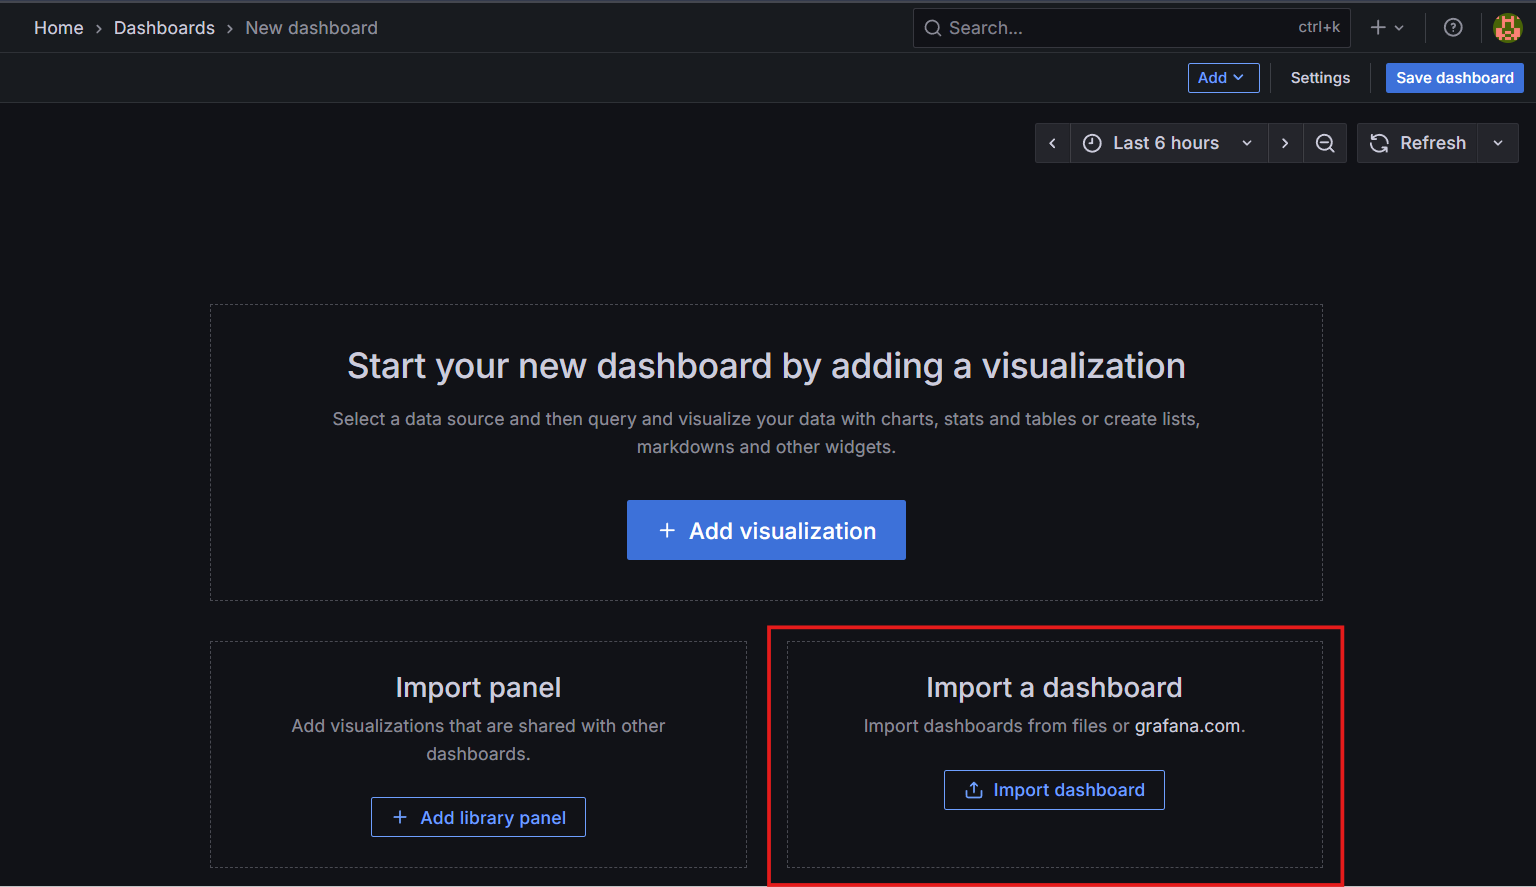Zoom out time range icon
Viewport: 1536px width, 887px height.
coord(1325,143)
